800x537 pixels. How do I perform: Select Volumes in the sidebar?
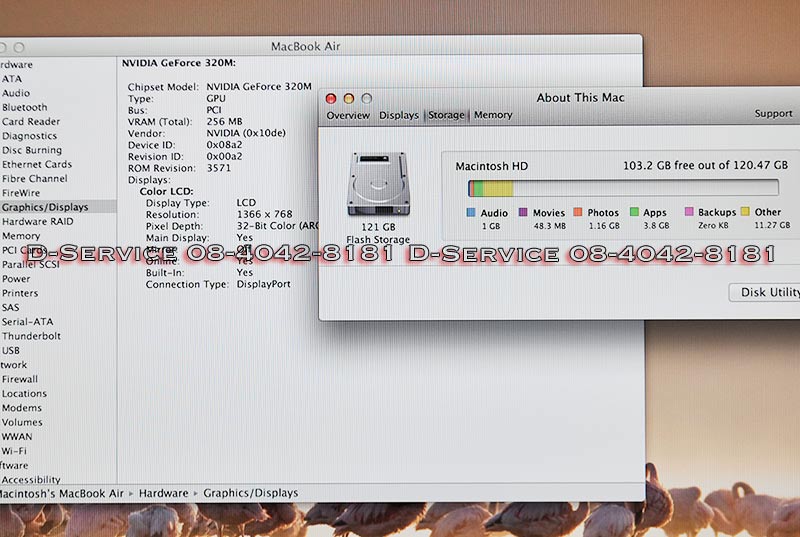tap(22, 422)
